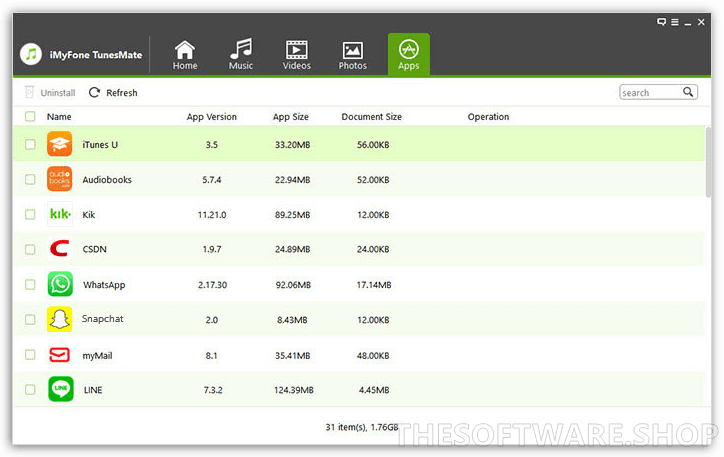Click the Uninstall button
This screenshot has width=724, height=457.
click(x=50, y=93)
